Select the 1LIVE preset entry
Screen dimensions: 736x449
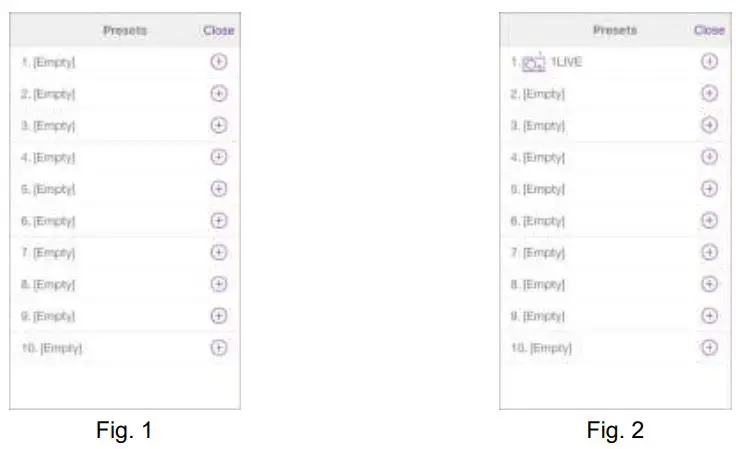566,62
